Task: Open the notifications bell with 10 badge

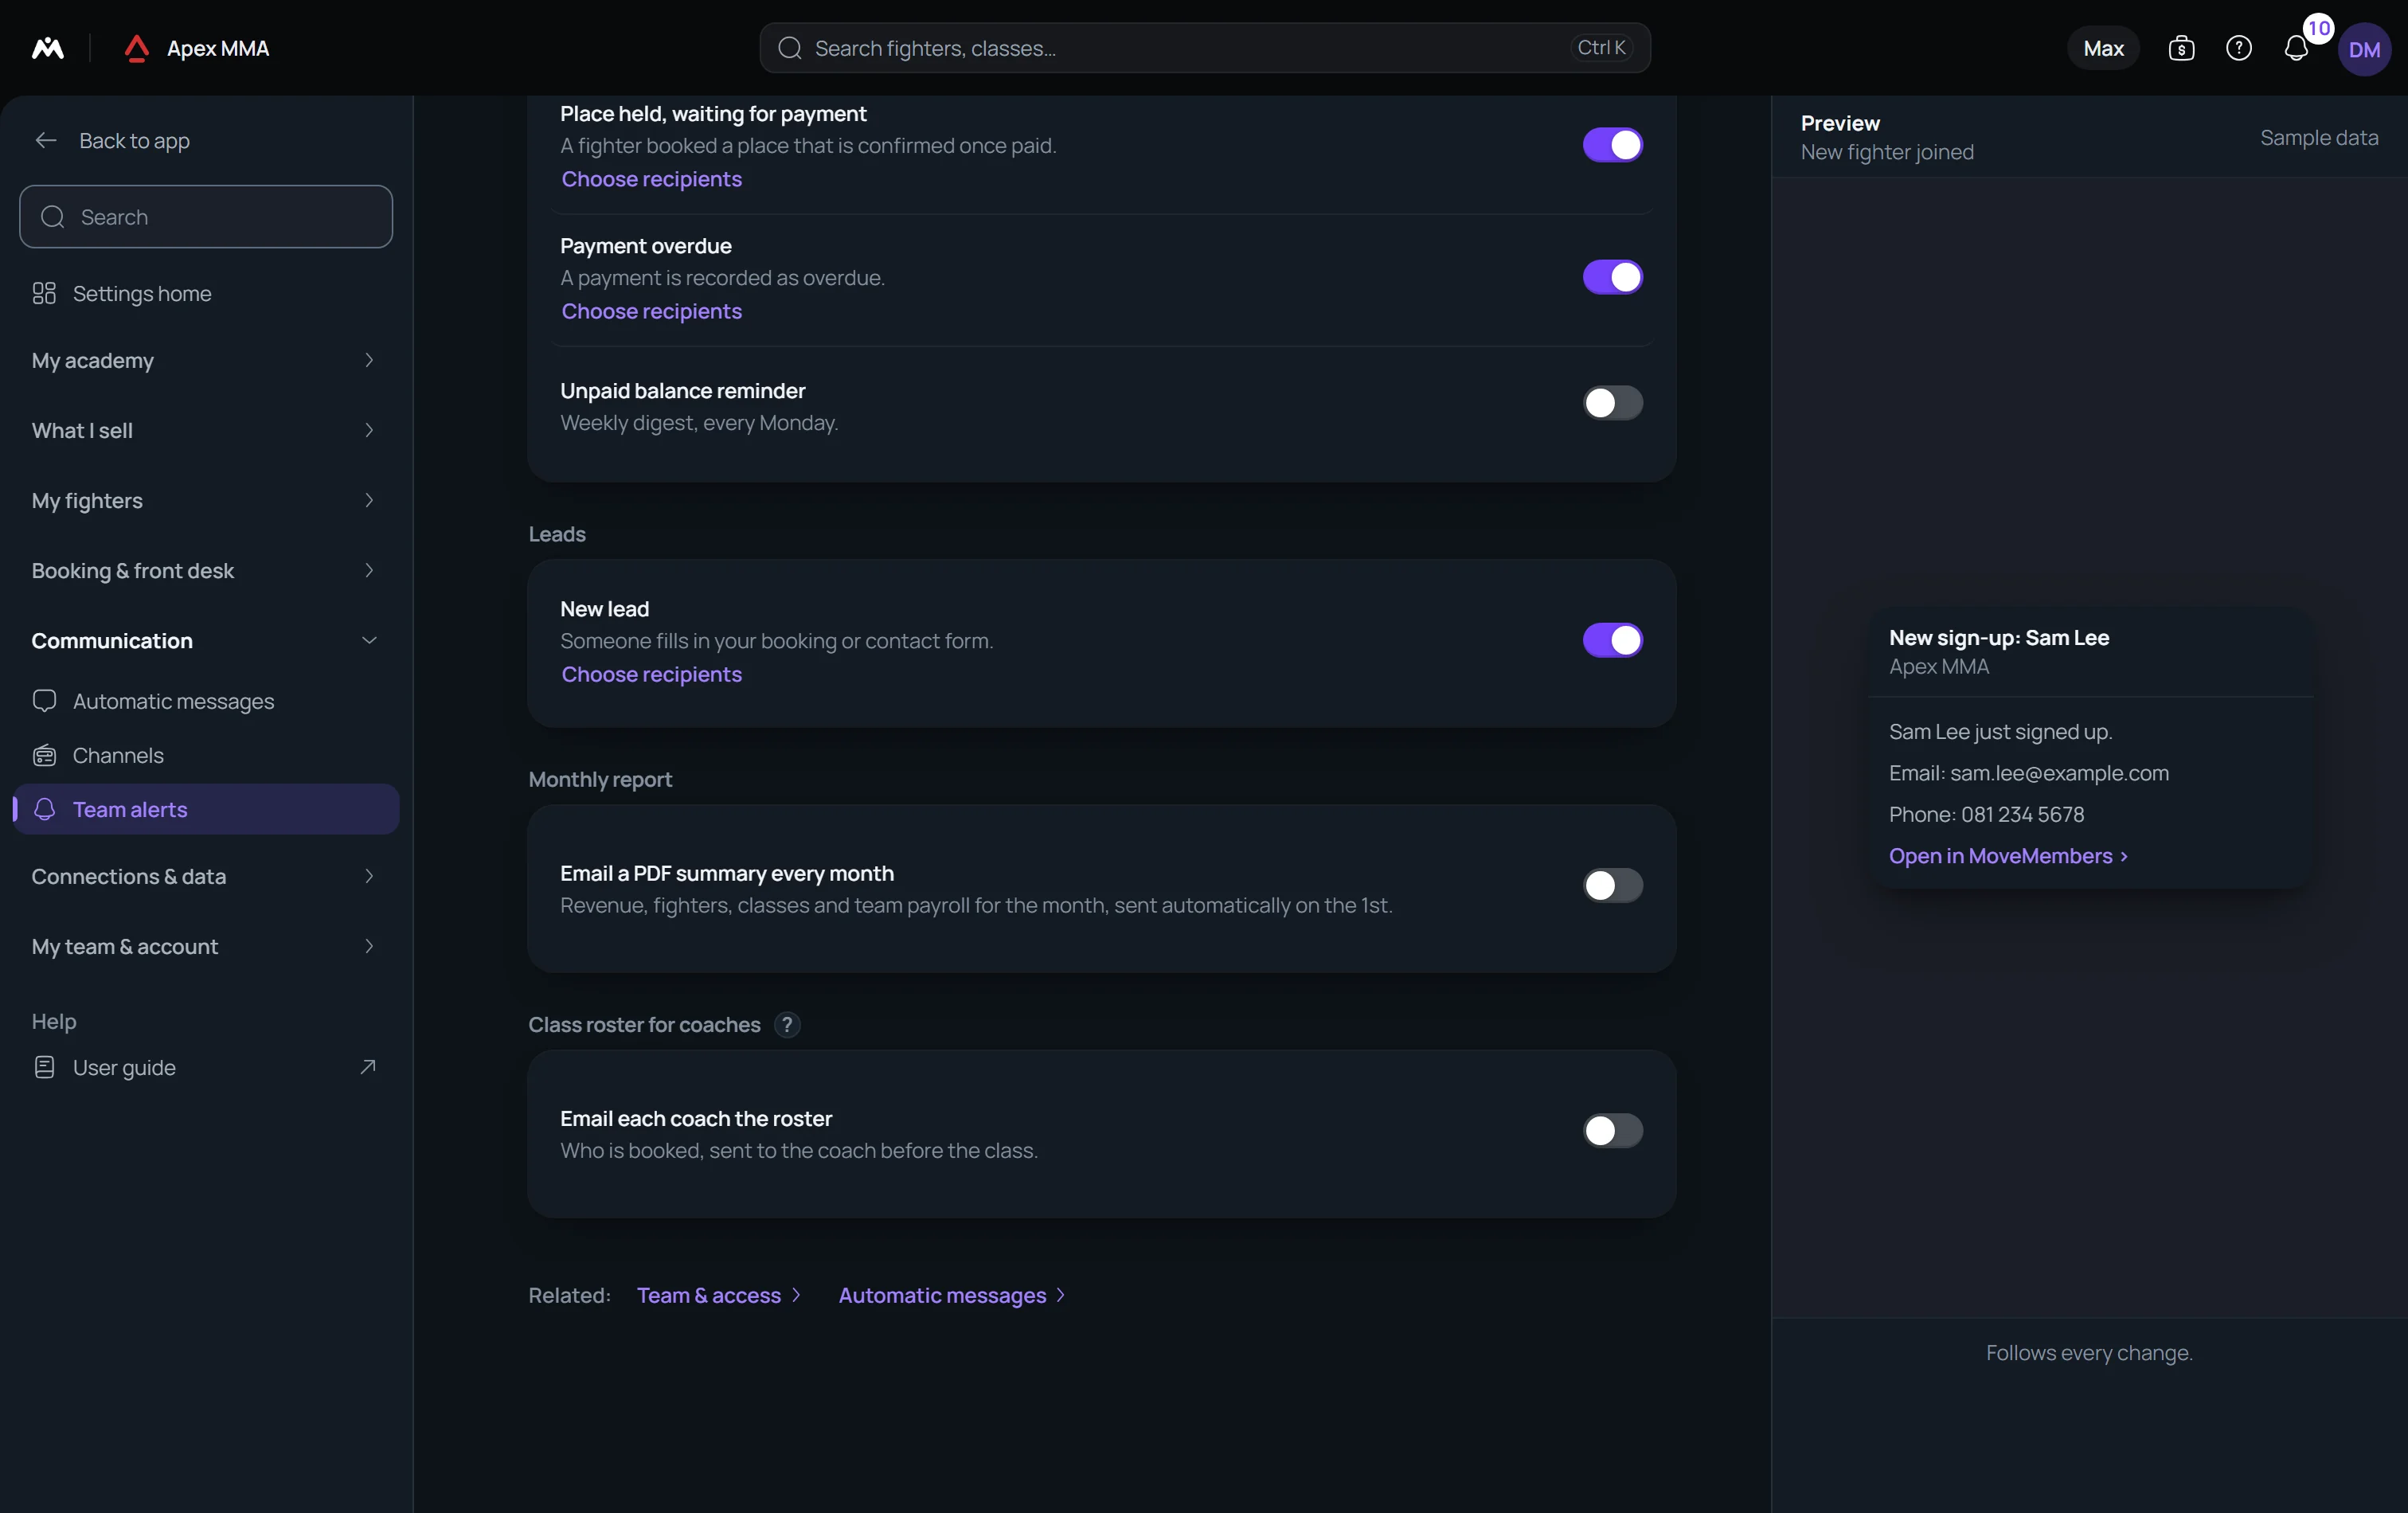Action: pyautogui.click(x=2297, y=48)
